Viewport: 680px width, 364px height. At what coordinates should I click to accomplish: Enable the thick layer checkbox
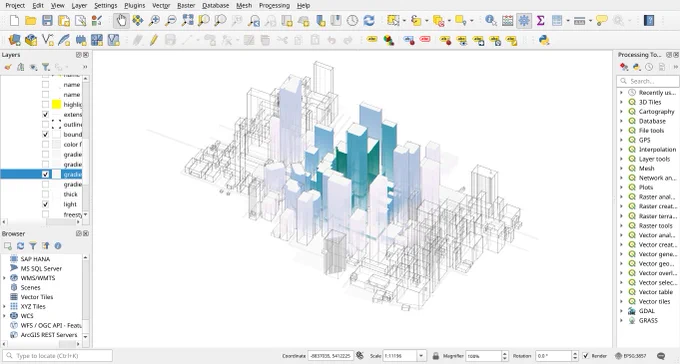point(46,194)
